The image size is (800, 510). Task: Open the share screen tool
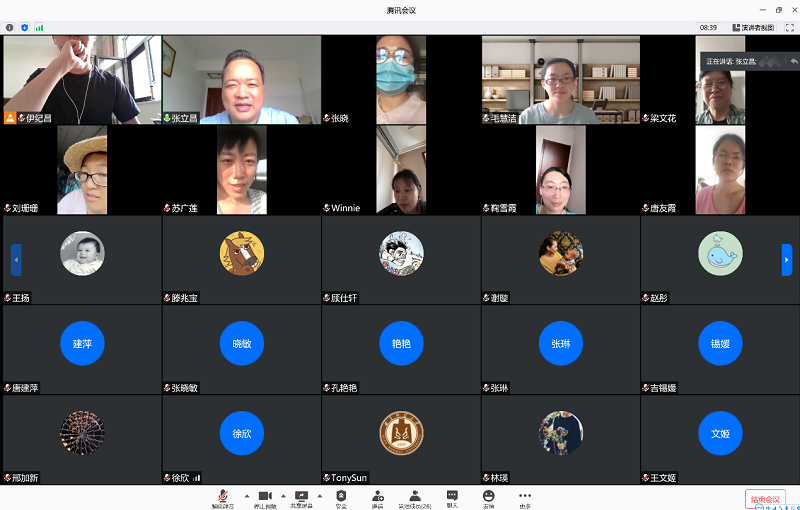[301, 497]
